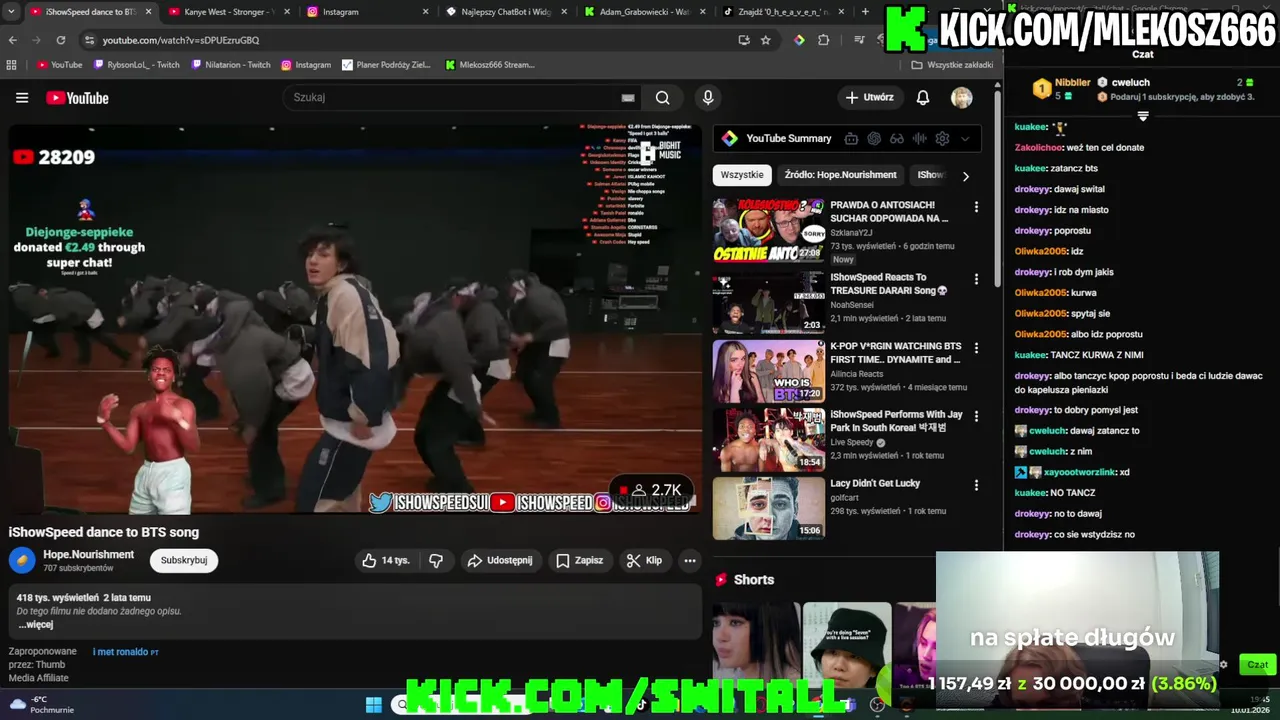This screenshot has height=720, width=1280.
Task: Reload the page
Action: pos(60,40)
